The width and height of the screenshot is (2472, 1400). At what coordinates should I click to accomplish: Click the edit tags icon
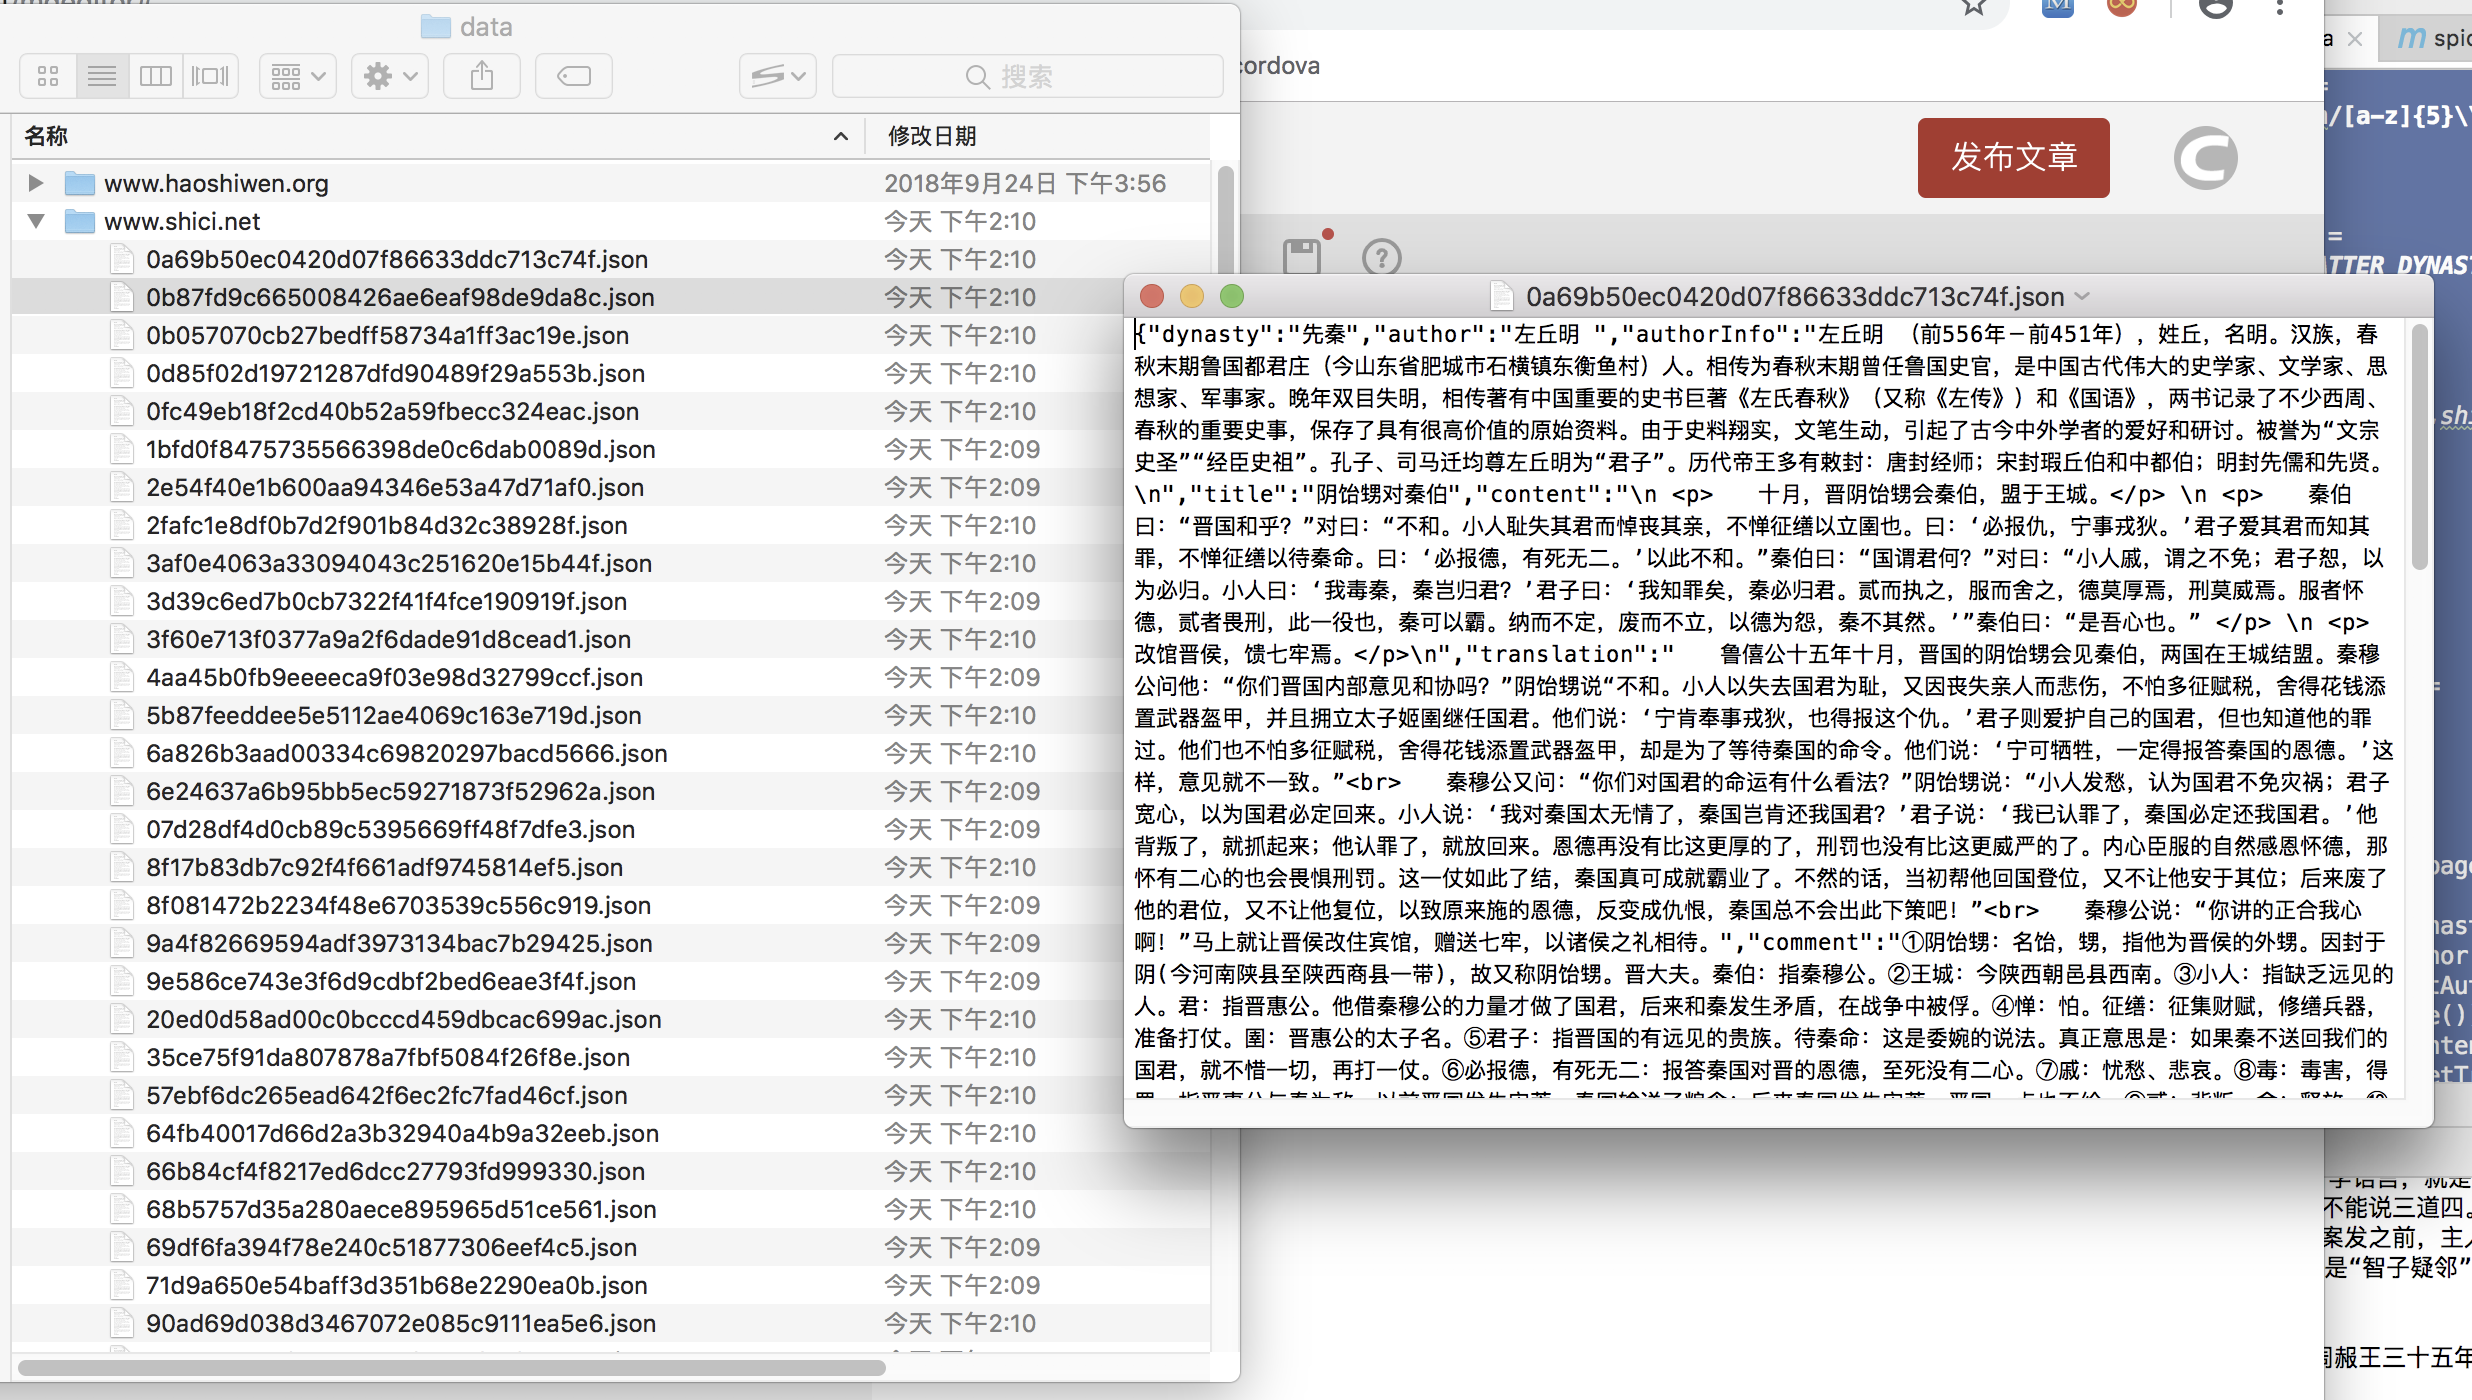[x=574, y=76]
